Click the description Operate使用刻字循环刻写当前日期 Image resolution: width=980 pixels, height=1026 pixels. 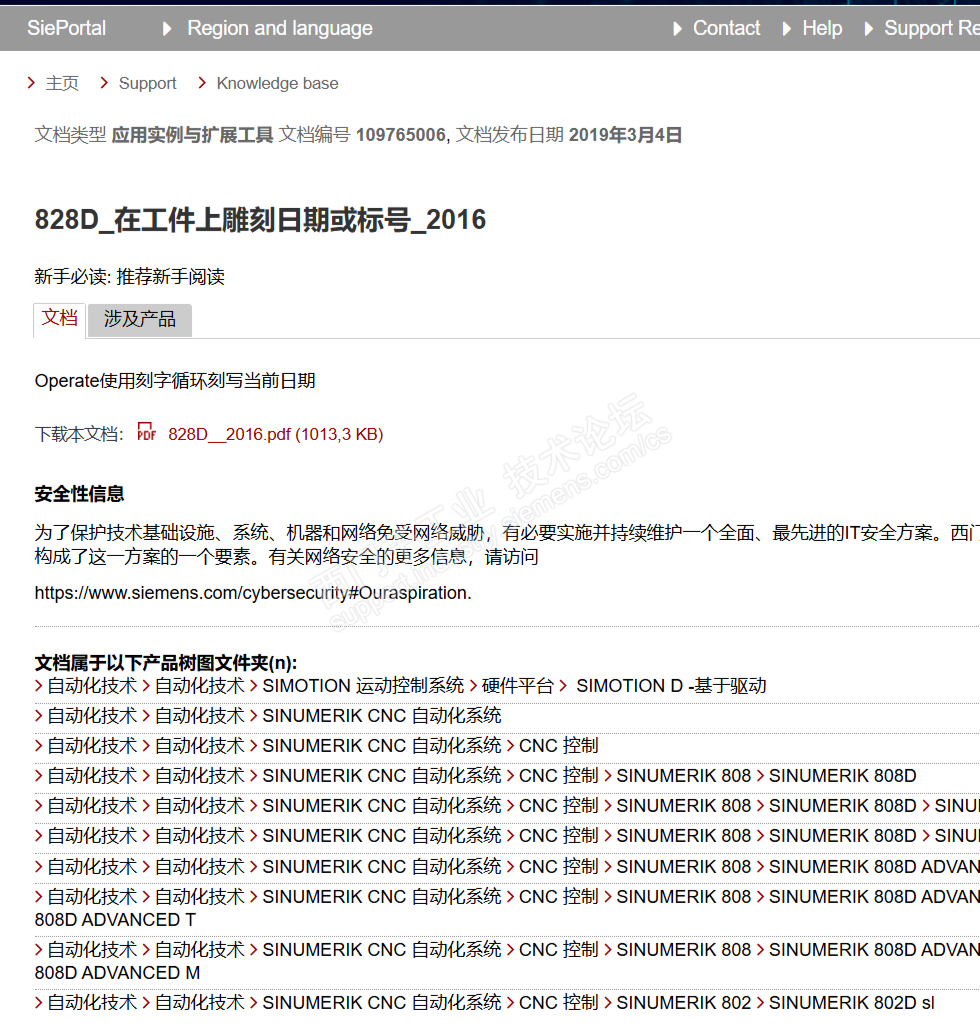[x=175, y=380]
